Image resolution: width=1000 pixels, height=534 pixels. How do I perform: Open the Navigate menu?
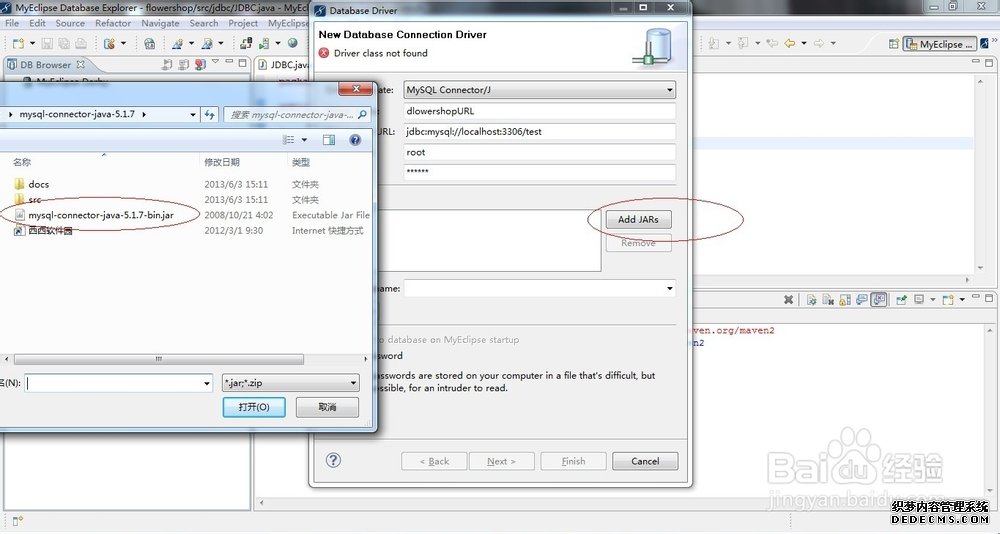coord(160,23)
